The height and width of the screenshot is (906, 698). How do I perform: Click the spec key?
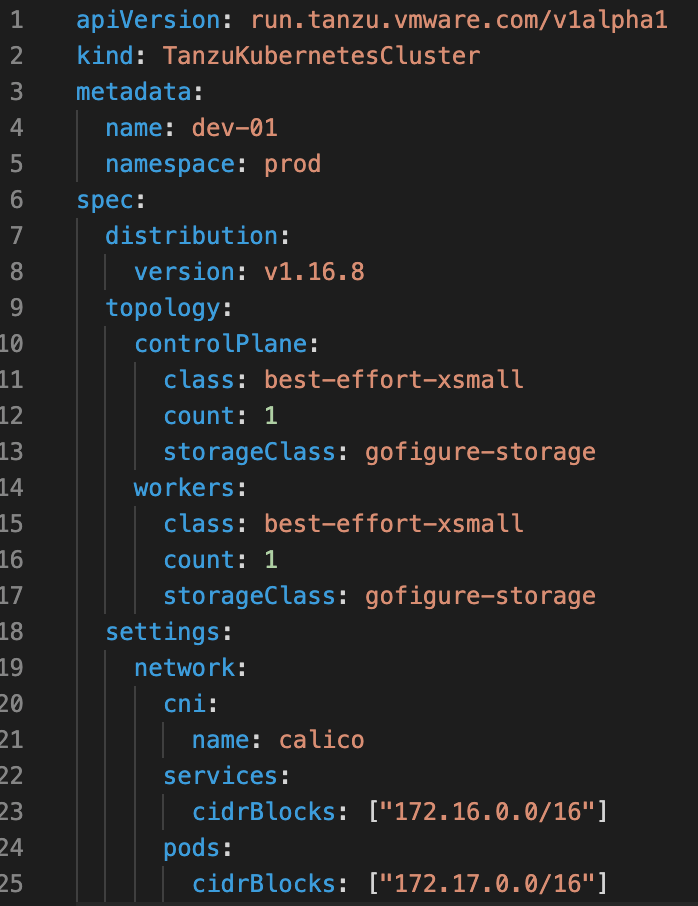click(x=105, y=199)
